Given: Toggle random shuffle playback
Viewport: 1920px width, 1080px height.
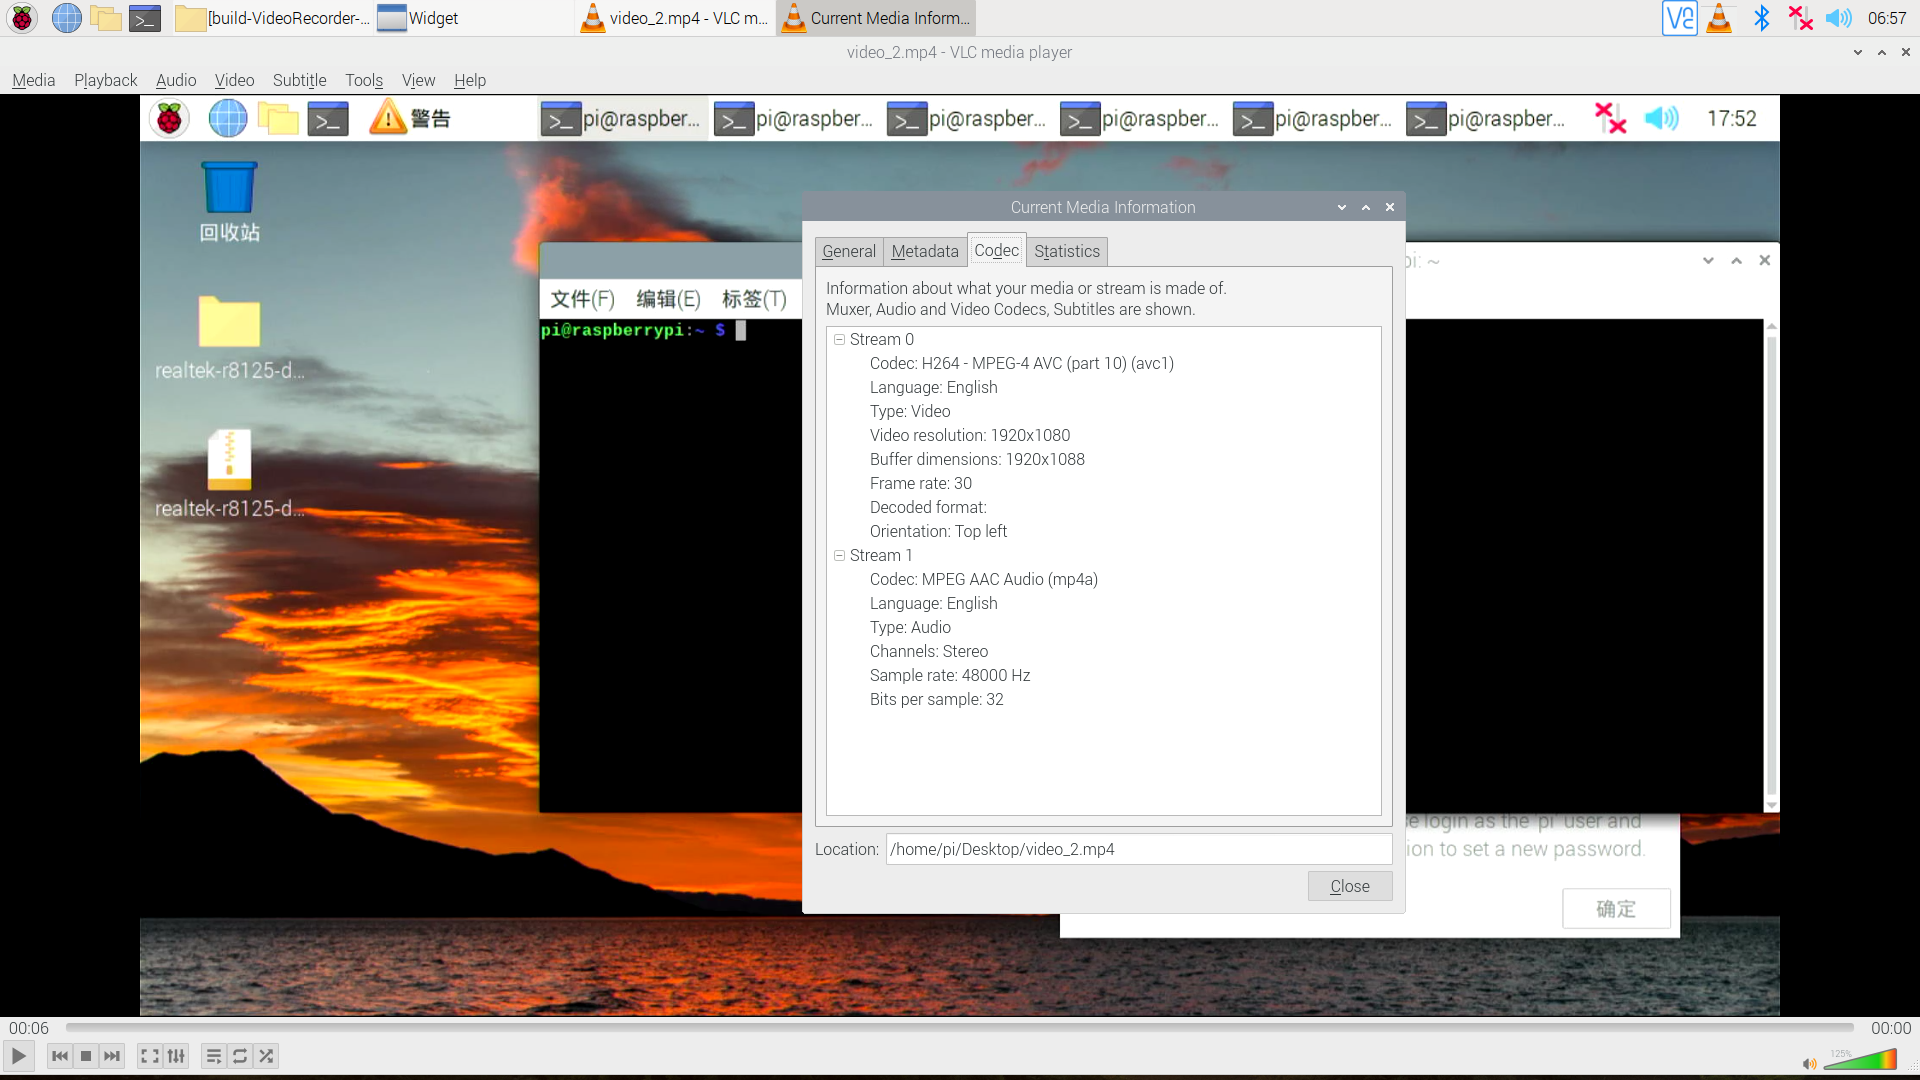Looking at the screenshot, I should (266, 1056).
